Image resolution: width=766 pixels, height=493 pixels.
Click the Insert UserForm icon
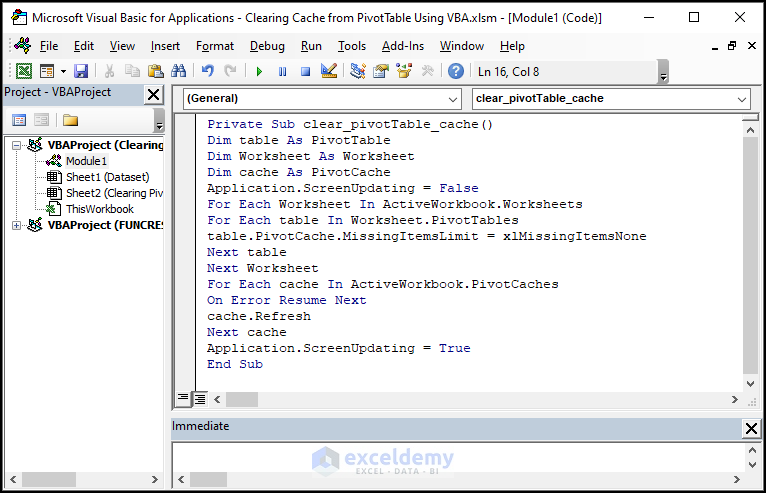coord(47,71)
